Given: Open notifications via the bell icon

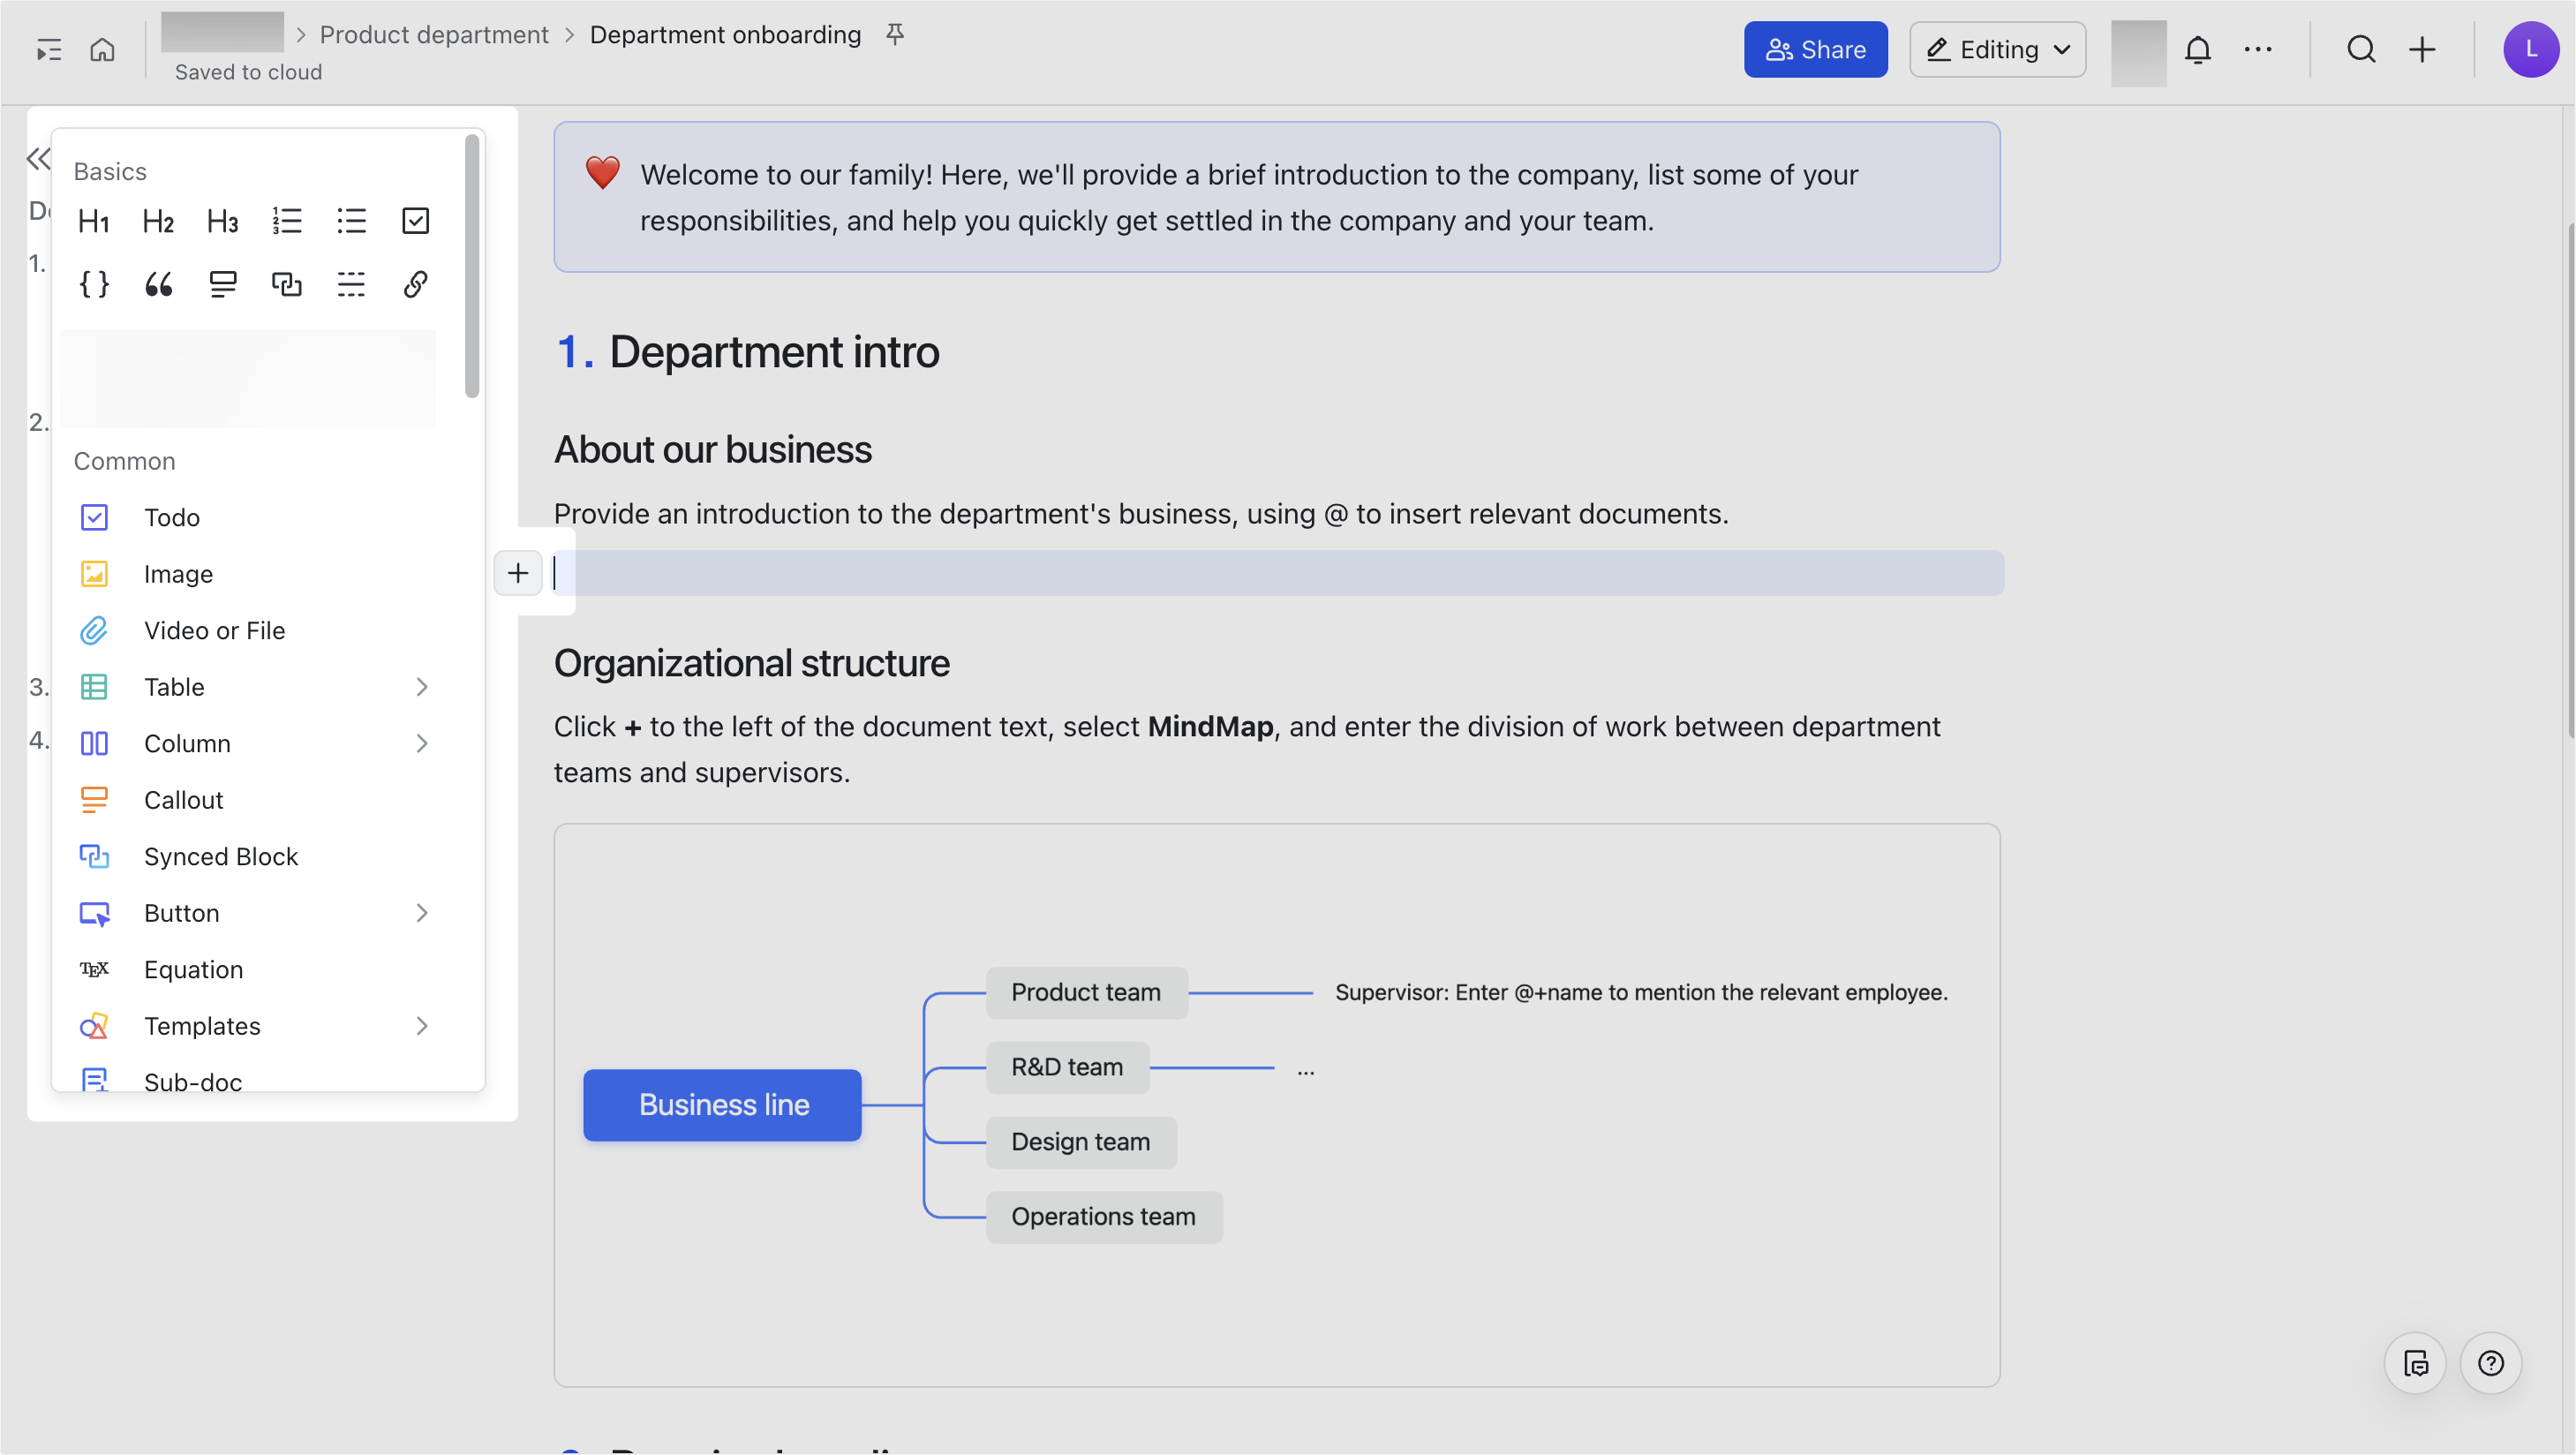Looking at the screenshot, I should 2198,49.
